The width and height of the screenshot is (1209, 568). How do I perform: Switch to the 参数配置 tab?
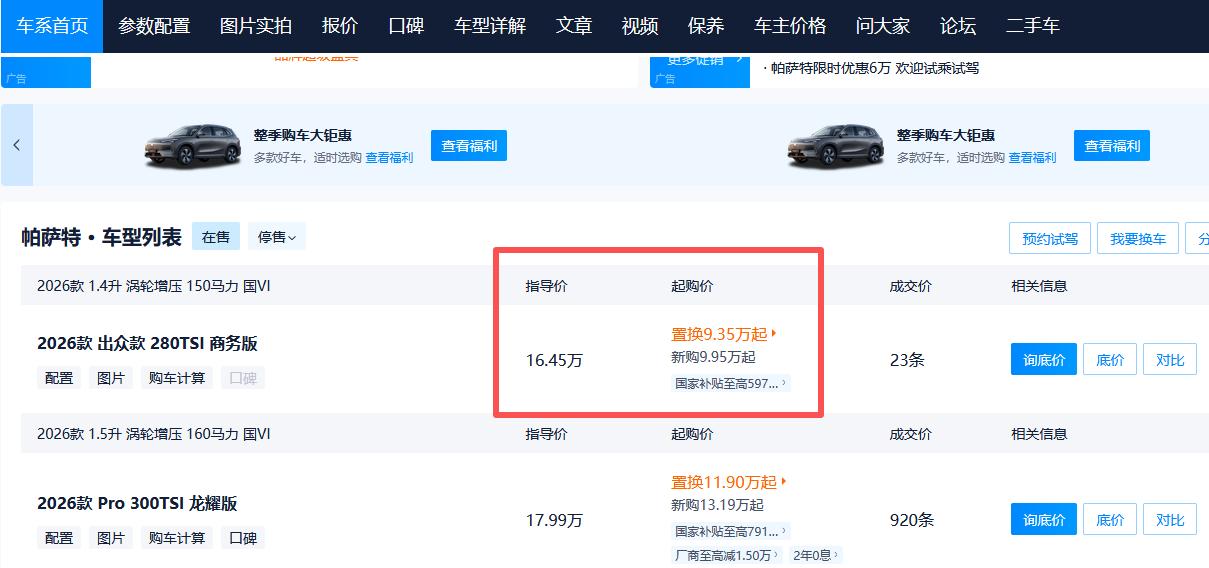154,26
